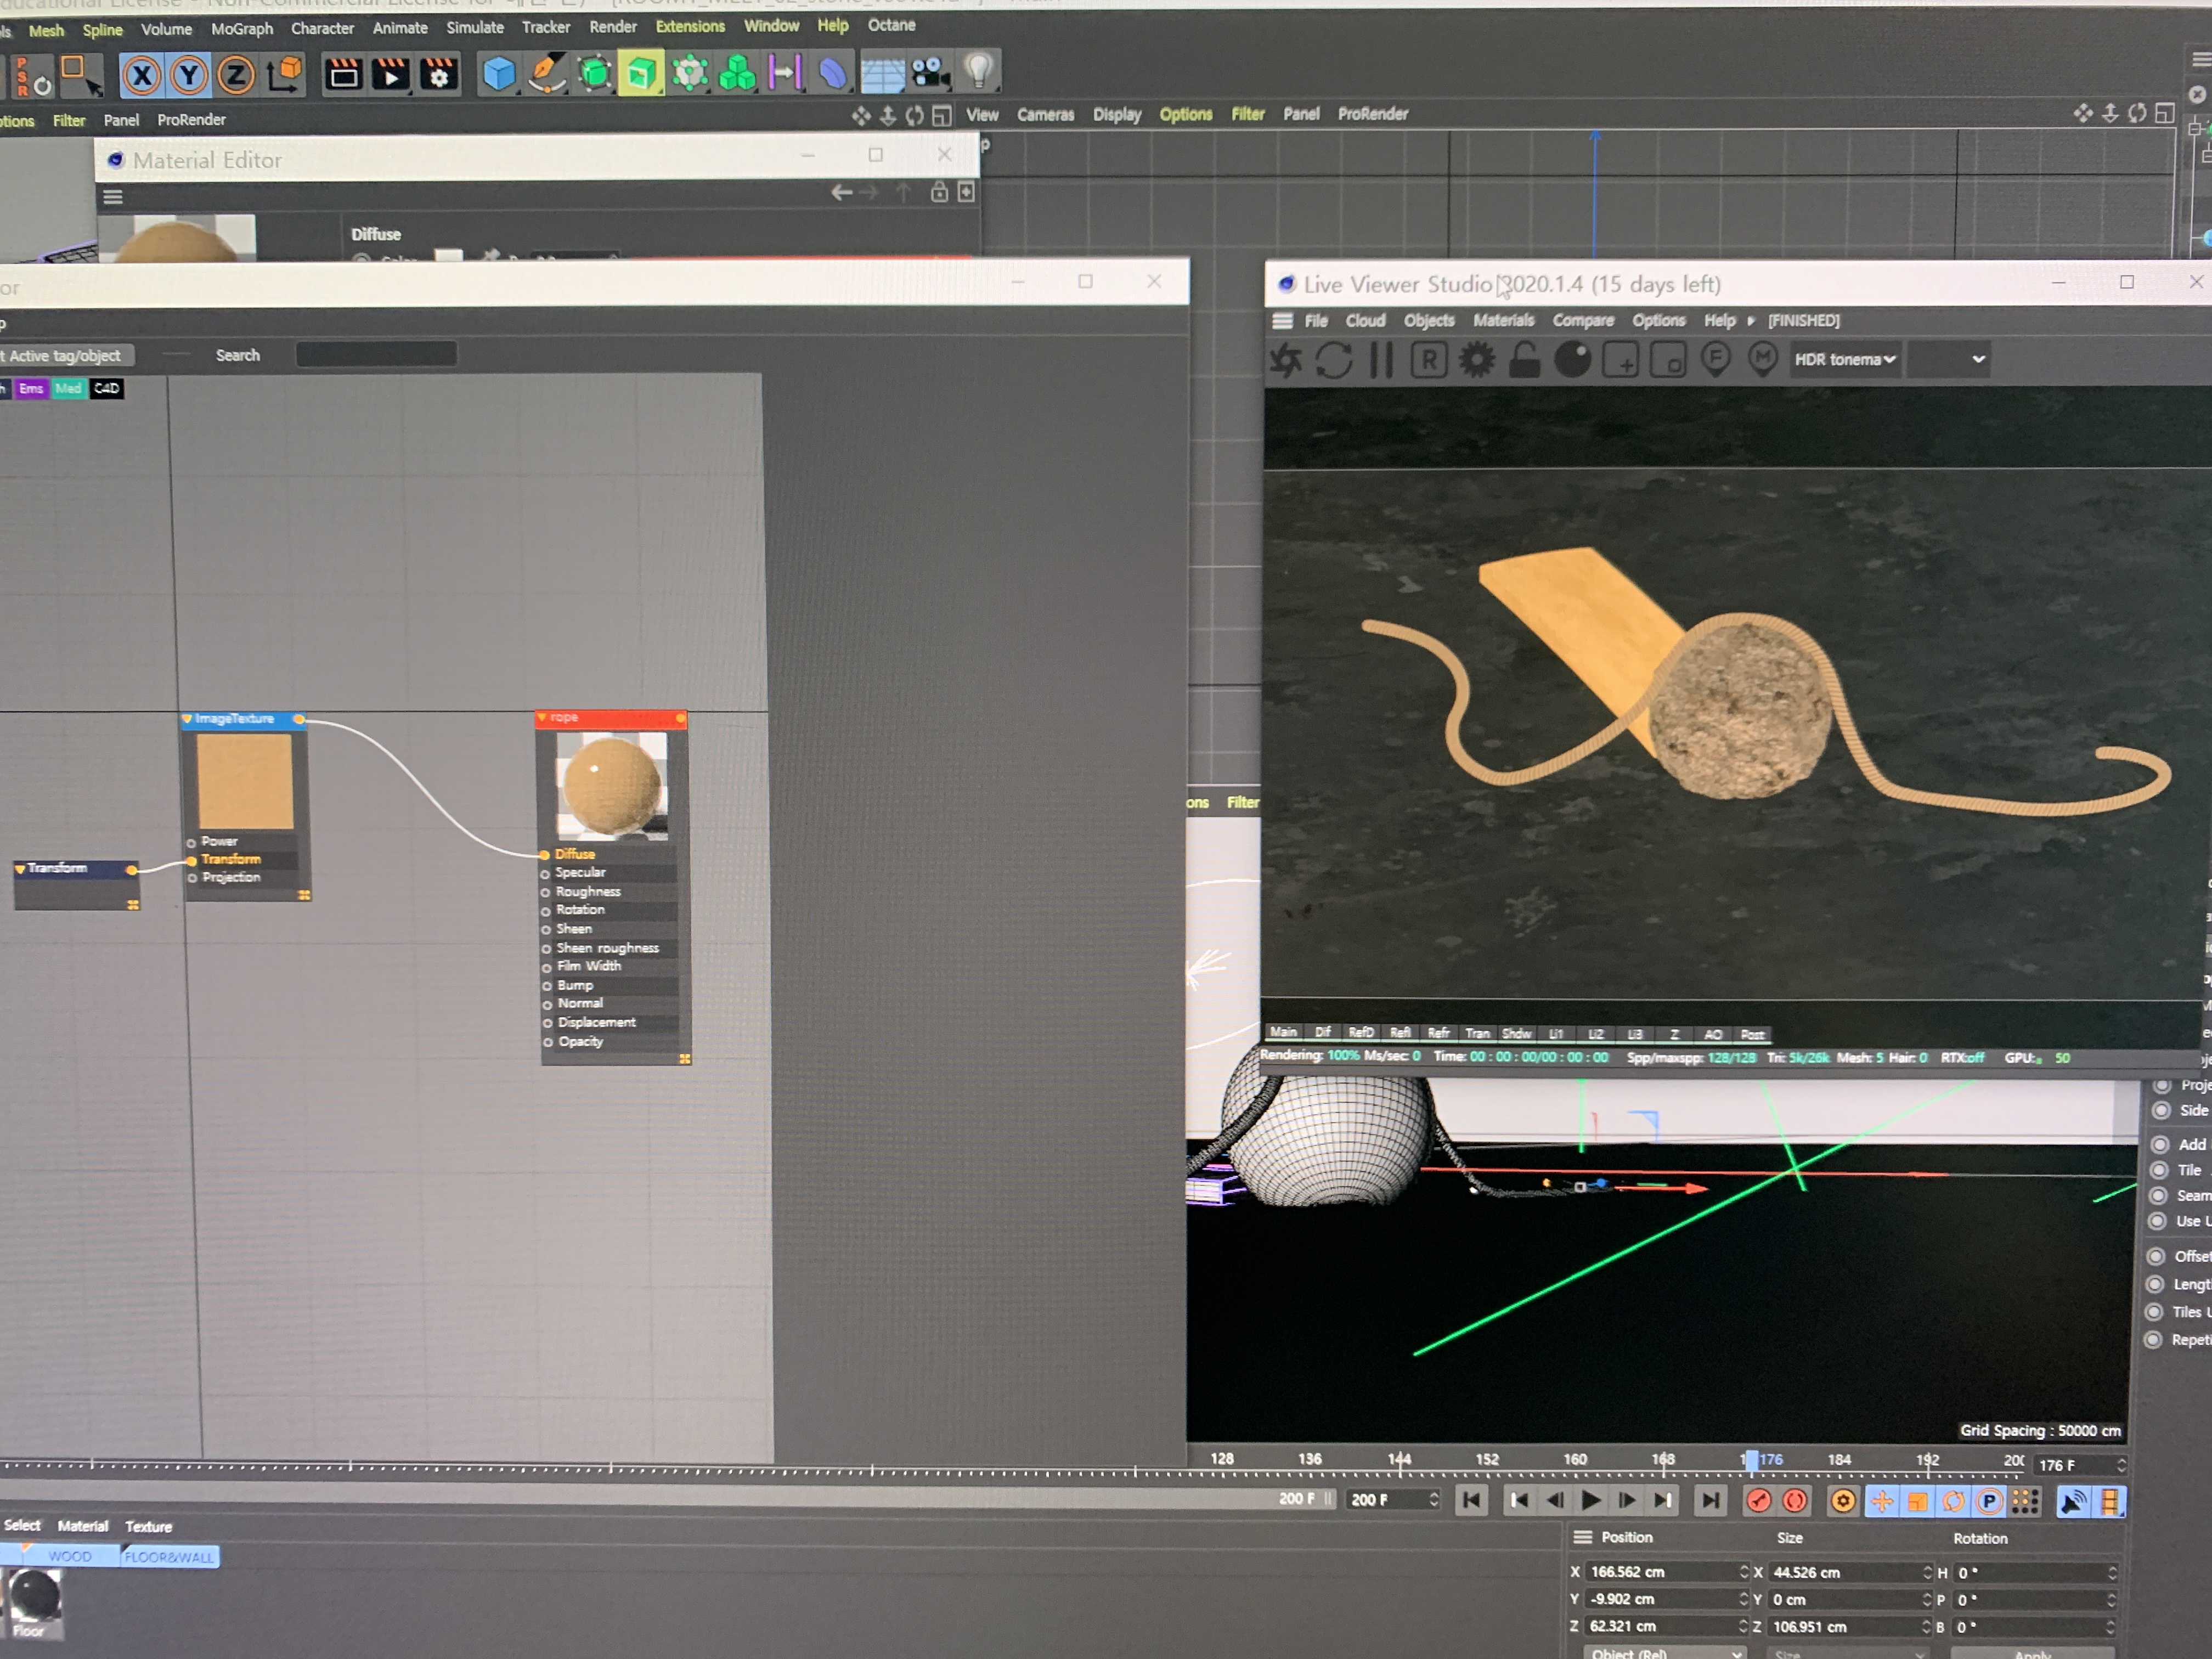
Task: Open the Object (Rel) coordinate dropdown
Action: 1664,1652
